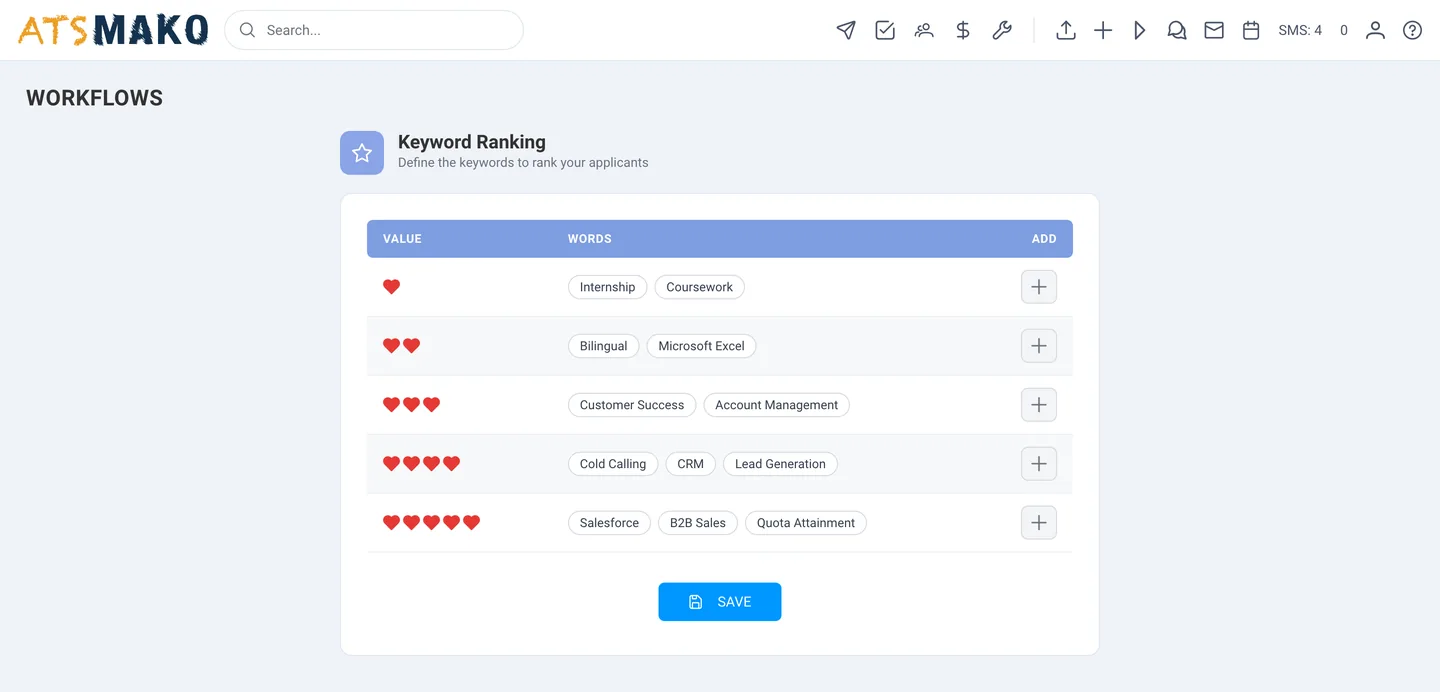
Task: Click the Keyword Ranking star icon
Action: [x=362, y=153]
